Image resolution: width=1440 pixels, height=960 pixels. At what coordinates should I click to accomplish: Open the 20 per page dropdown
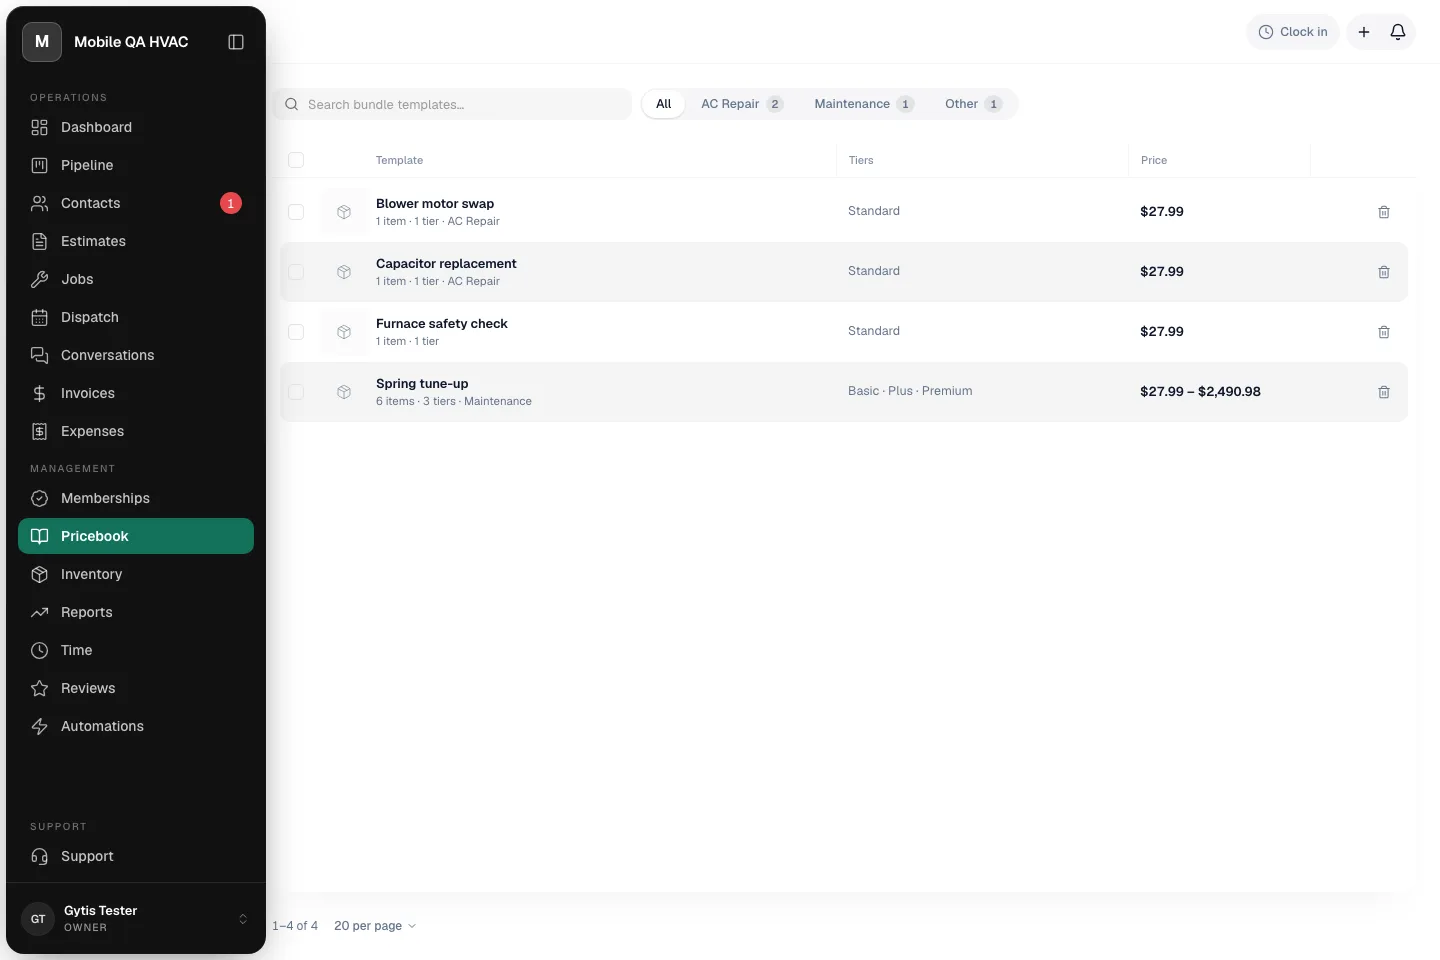pyautogui.click(x=375, y=926)
